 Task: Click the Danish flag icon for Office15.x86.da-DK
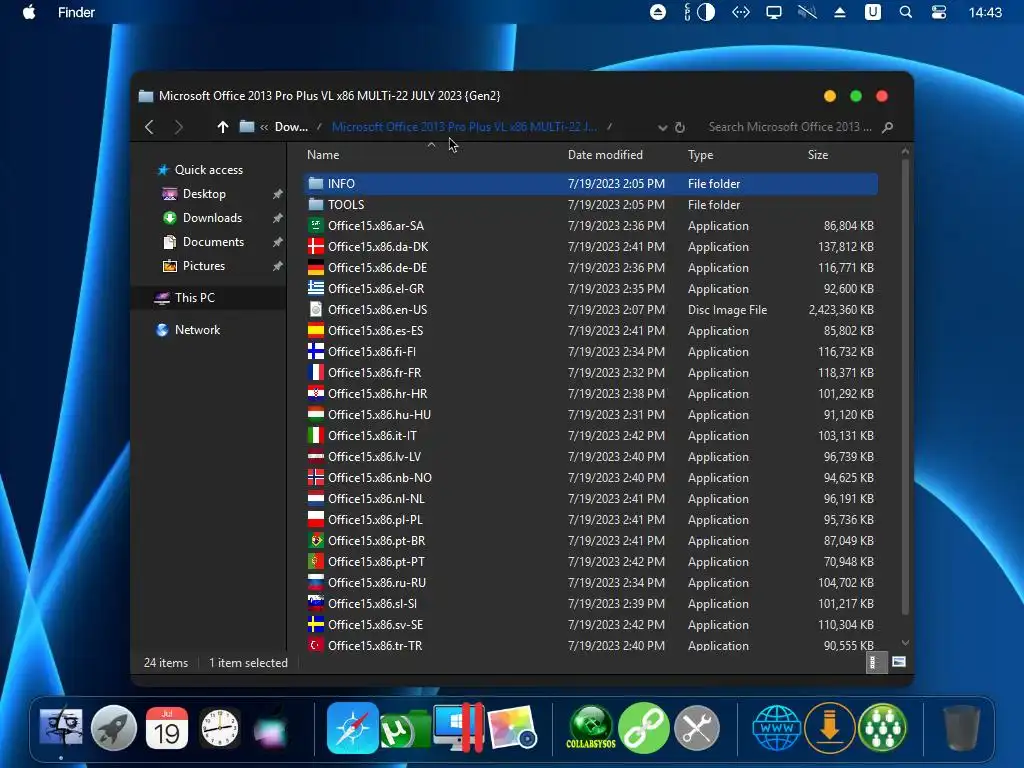pos(316,246)
